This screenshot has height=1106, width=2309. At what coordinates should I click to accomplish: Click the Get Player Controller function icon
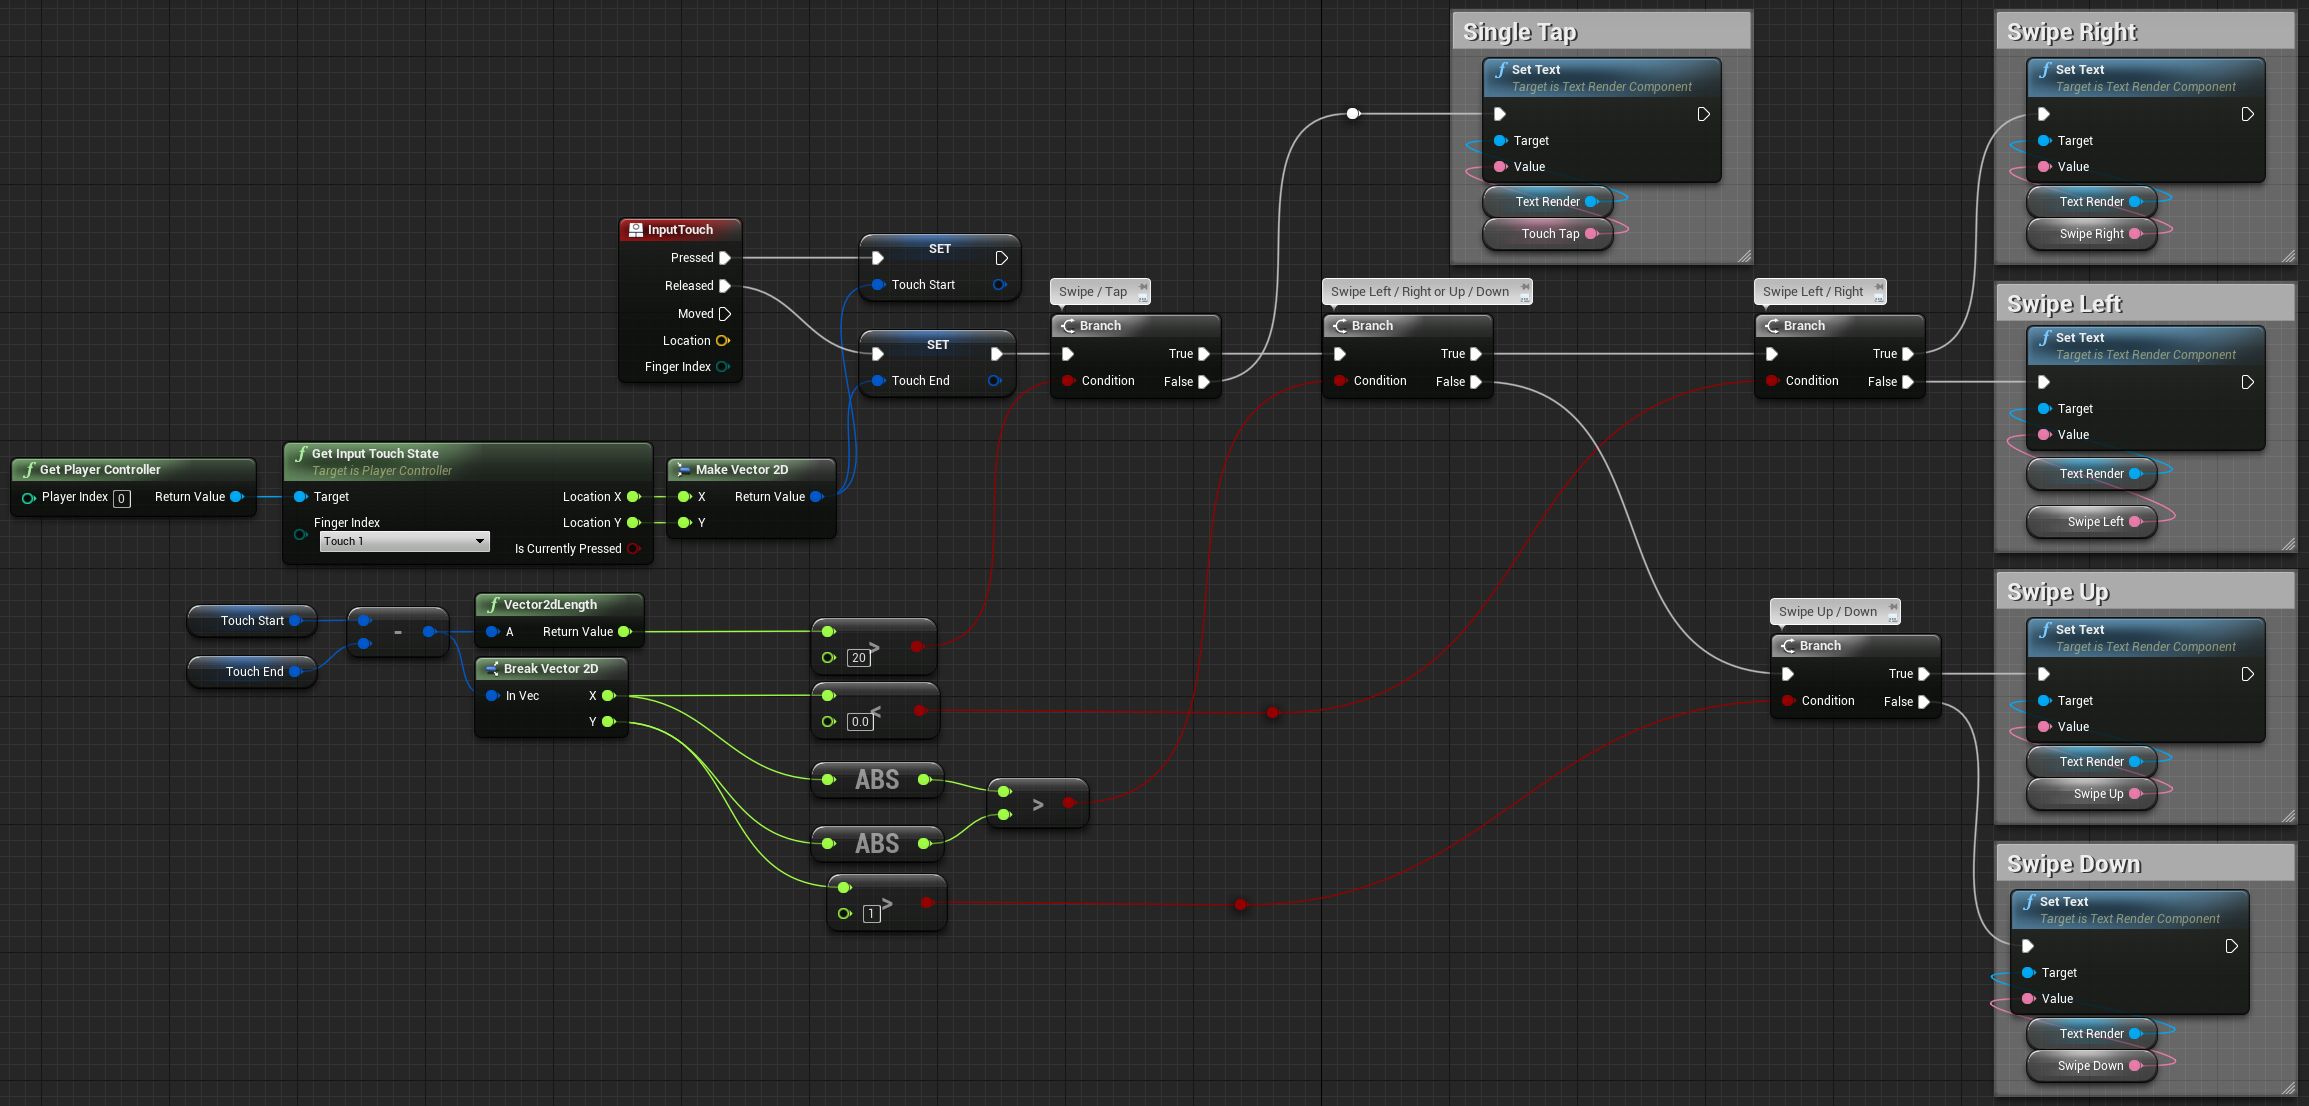click(x=28, y=470)
